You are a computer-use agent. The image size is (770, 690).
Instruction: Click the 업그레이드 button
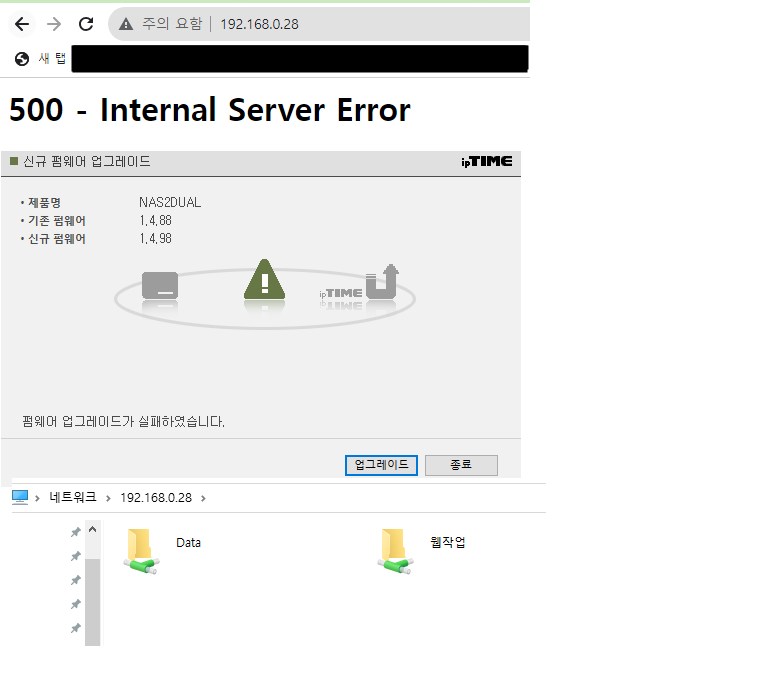[381, 465]
